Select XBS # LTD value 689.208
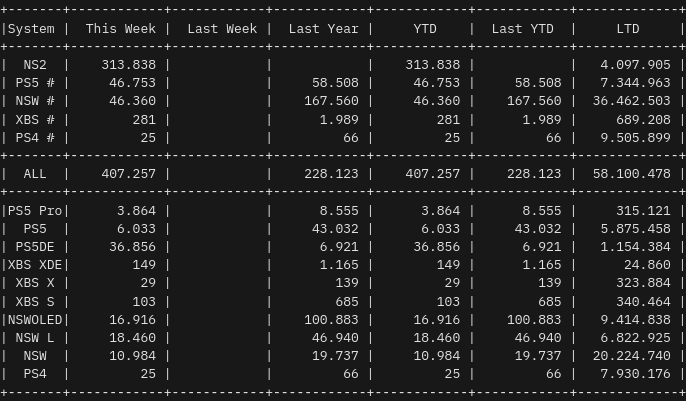This screenshot has width=686, height=401. (x=637, y=120)
